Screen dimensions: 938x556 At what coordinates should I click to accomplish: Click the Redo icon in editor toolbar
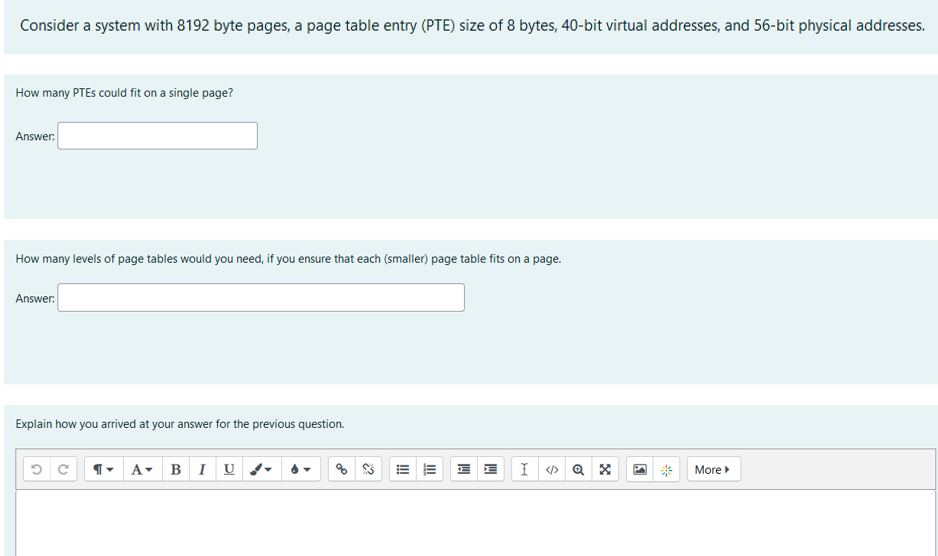coord(63,469)
